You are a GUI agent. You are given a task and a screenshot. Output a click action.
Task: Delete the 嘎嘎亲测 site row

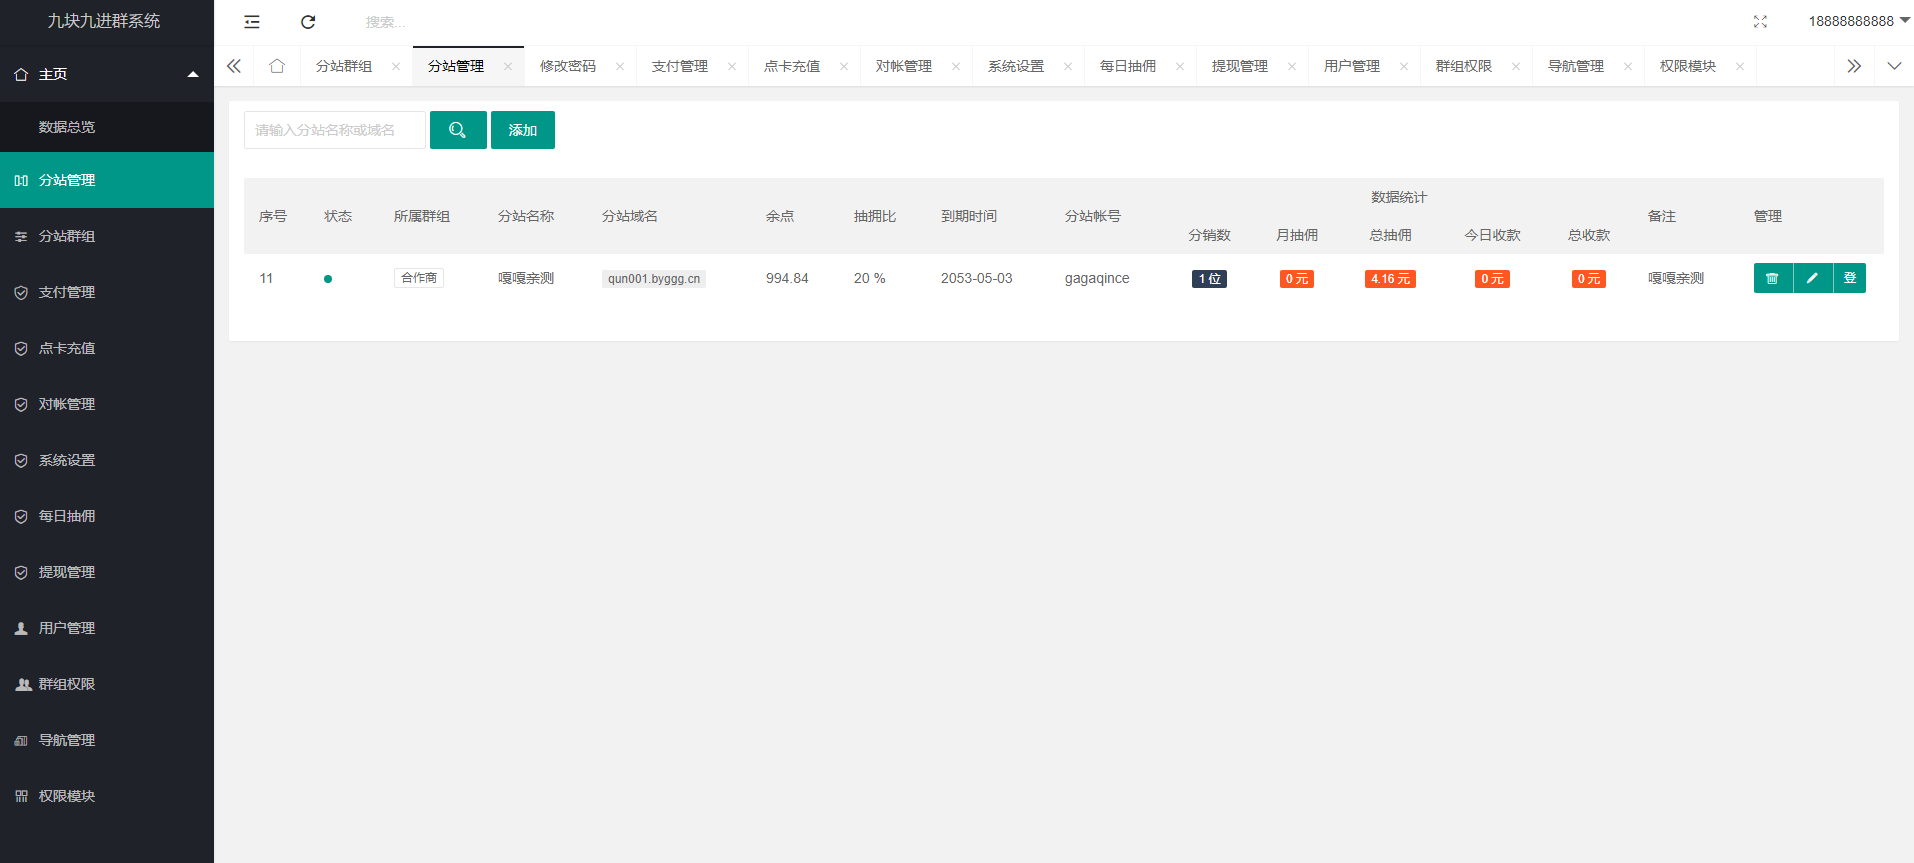1772,278
